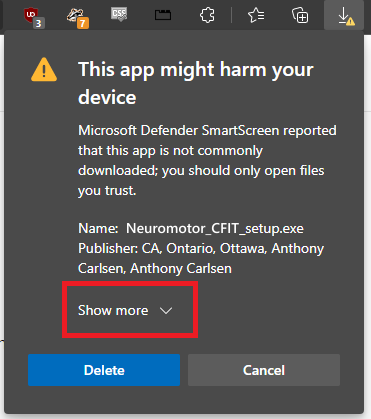Click the Microsoft Defender SmartScreen description text

(x=207, y=160)
